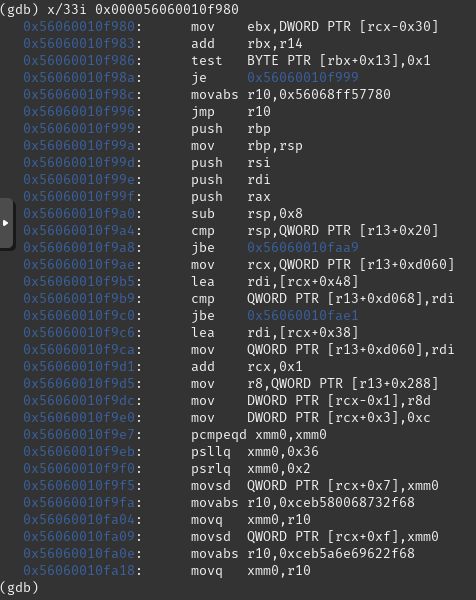Click the 'lea rdi,[rcx+0x38]' instruction
476x600 pixels.
point(275,333)
